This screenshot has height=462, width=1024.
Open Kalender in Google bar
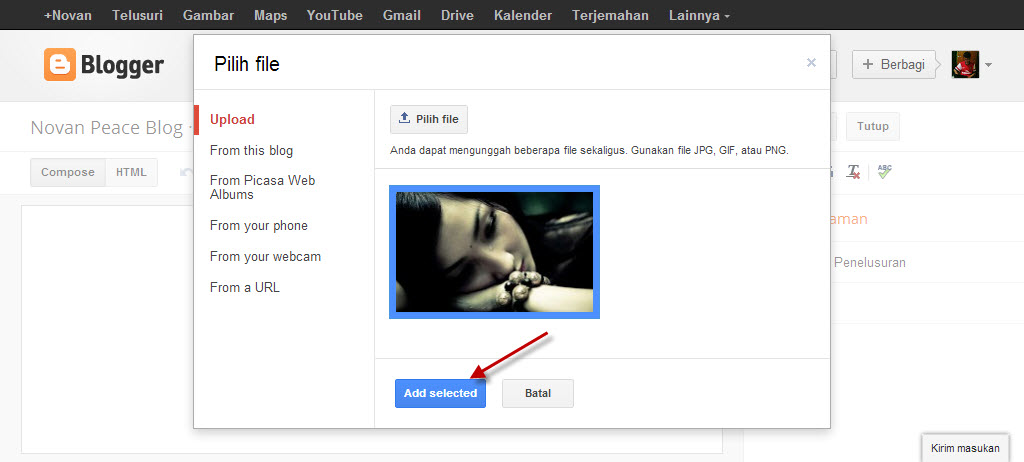(x=522, y=15)
